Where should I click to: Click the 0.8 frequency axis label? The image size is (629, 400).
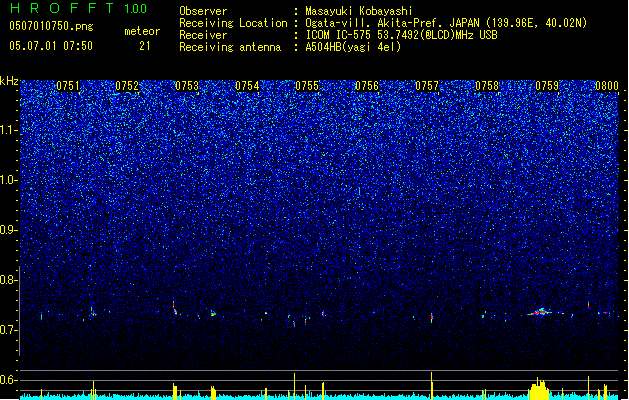pyautogui.click(x=9, y=280)
